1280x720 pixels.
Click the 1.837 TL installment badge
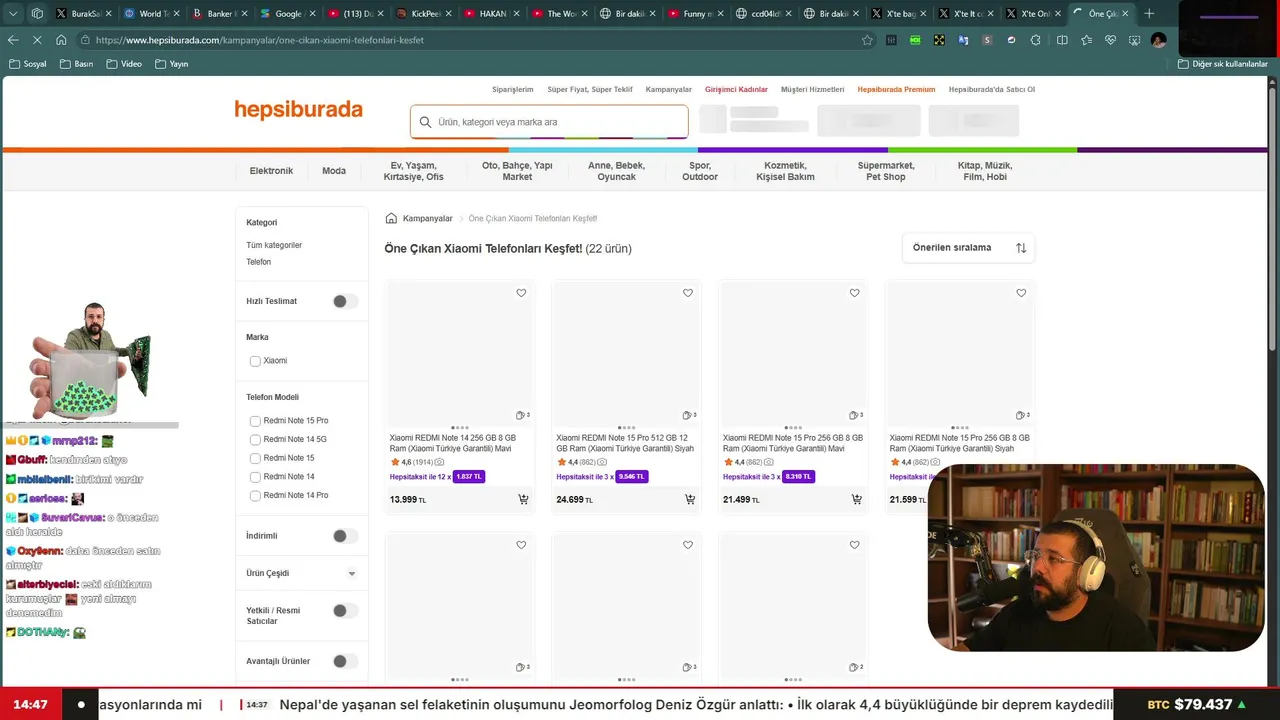tap(469, 477)
